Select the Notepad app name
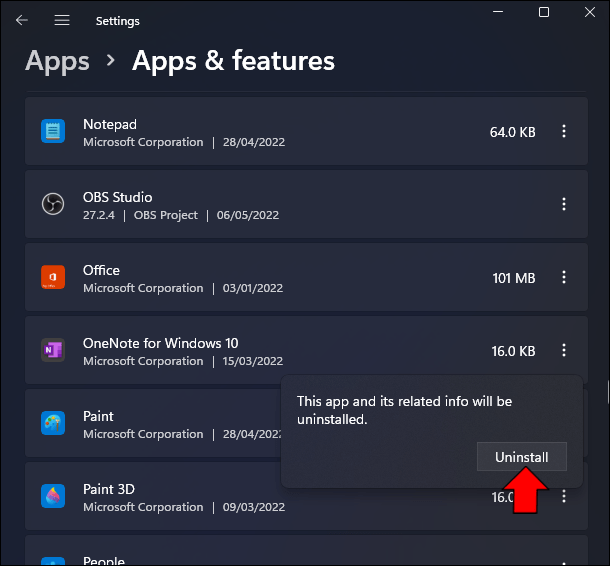 point(110,124)
